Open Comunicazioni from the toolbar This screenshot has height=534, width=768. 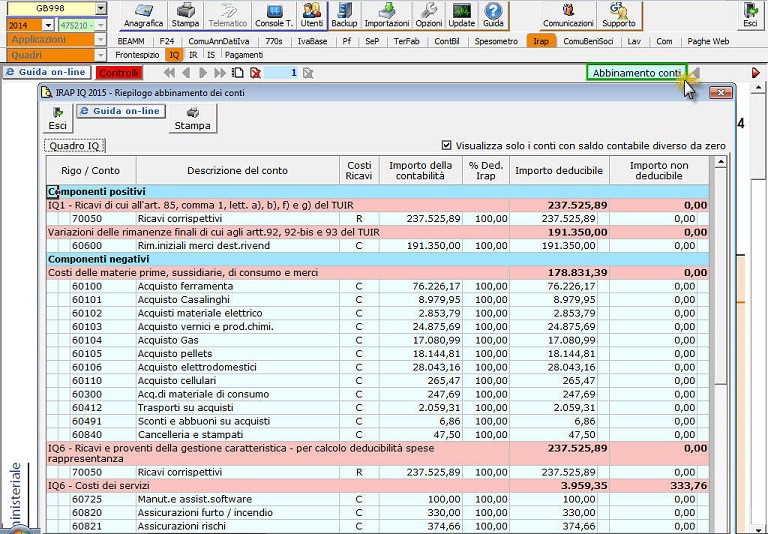tap(568, 16)
